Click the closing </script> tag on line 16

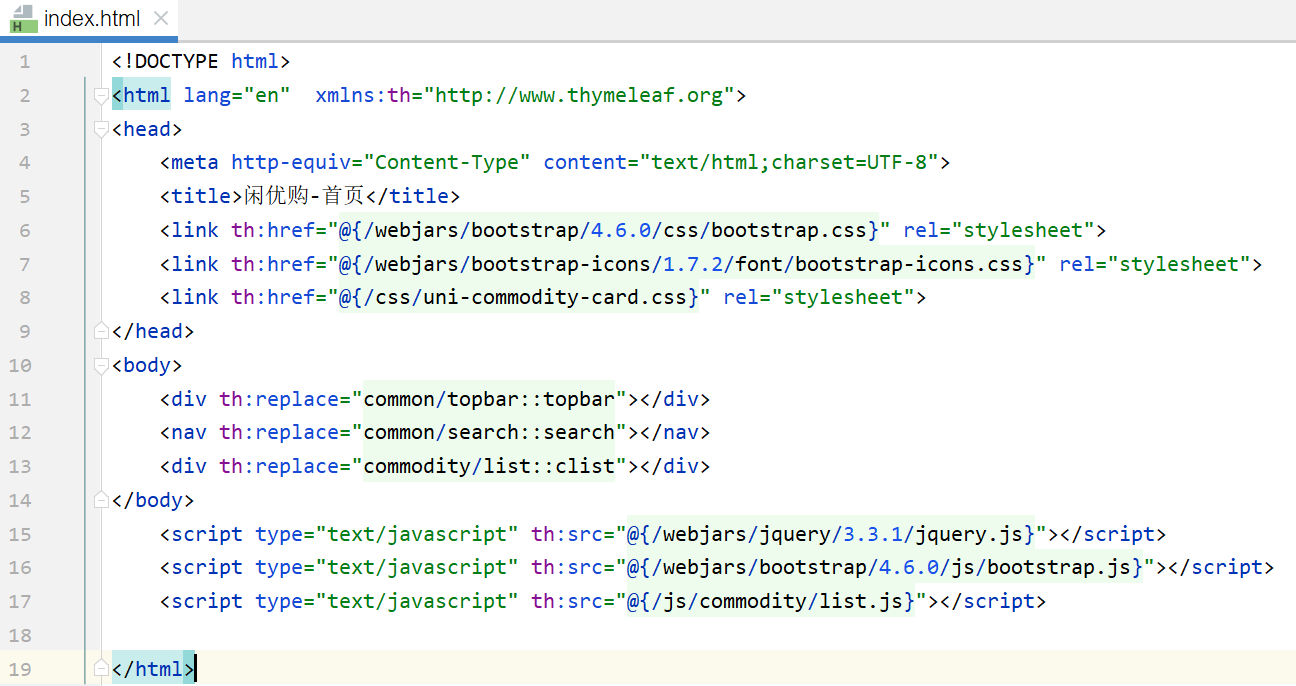(x=1221, y=567)
